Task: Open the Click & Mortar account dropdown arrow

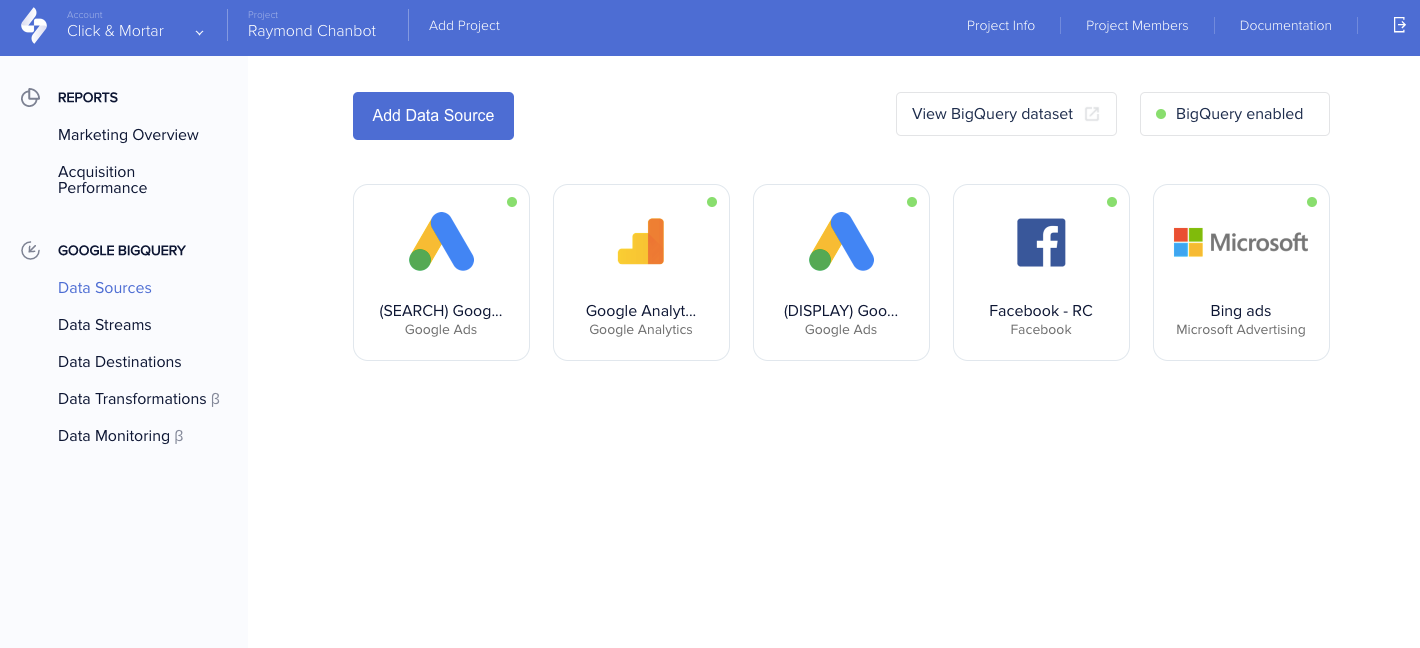Action: [x=199, y=32]
